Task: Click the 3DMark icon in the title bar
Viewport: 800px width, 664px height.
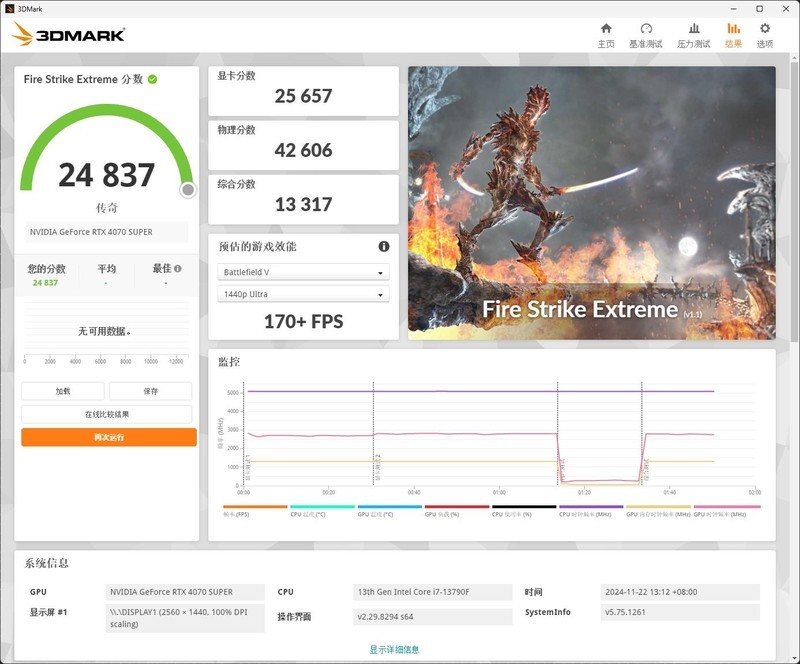Action: point(12,9)
